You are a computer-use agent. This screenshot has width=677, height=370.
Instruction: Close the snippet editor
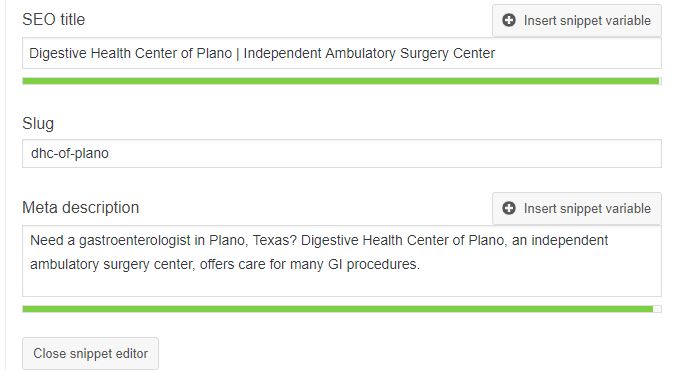point(91,354)
